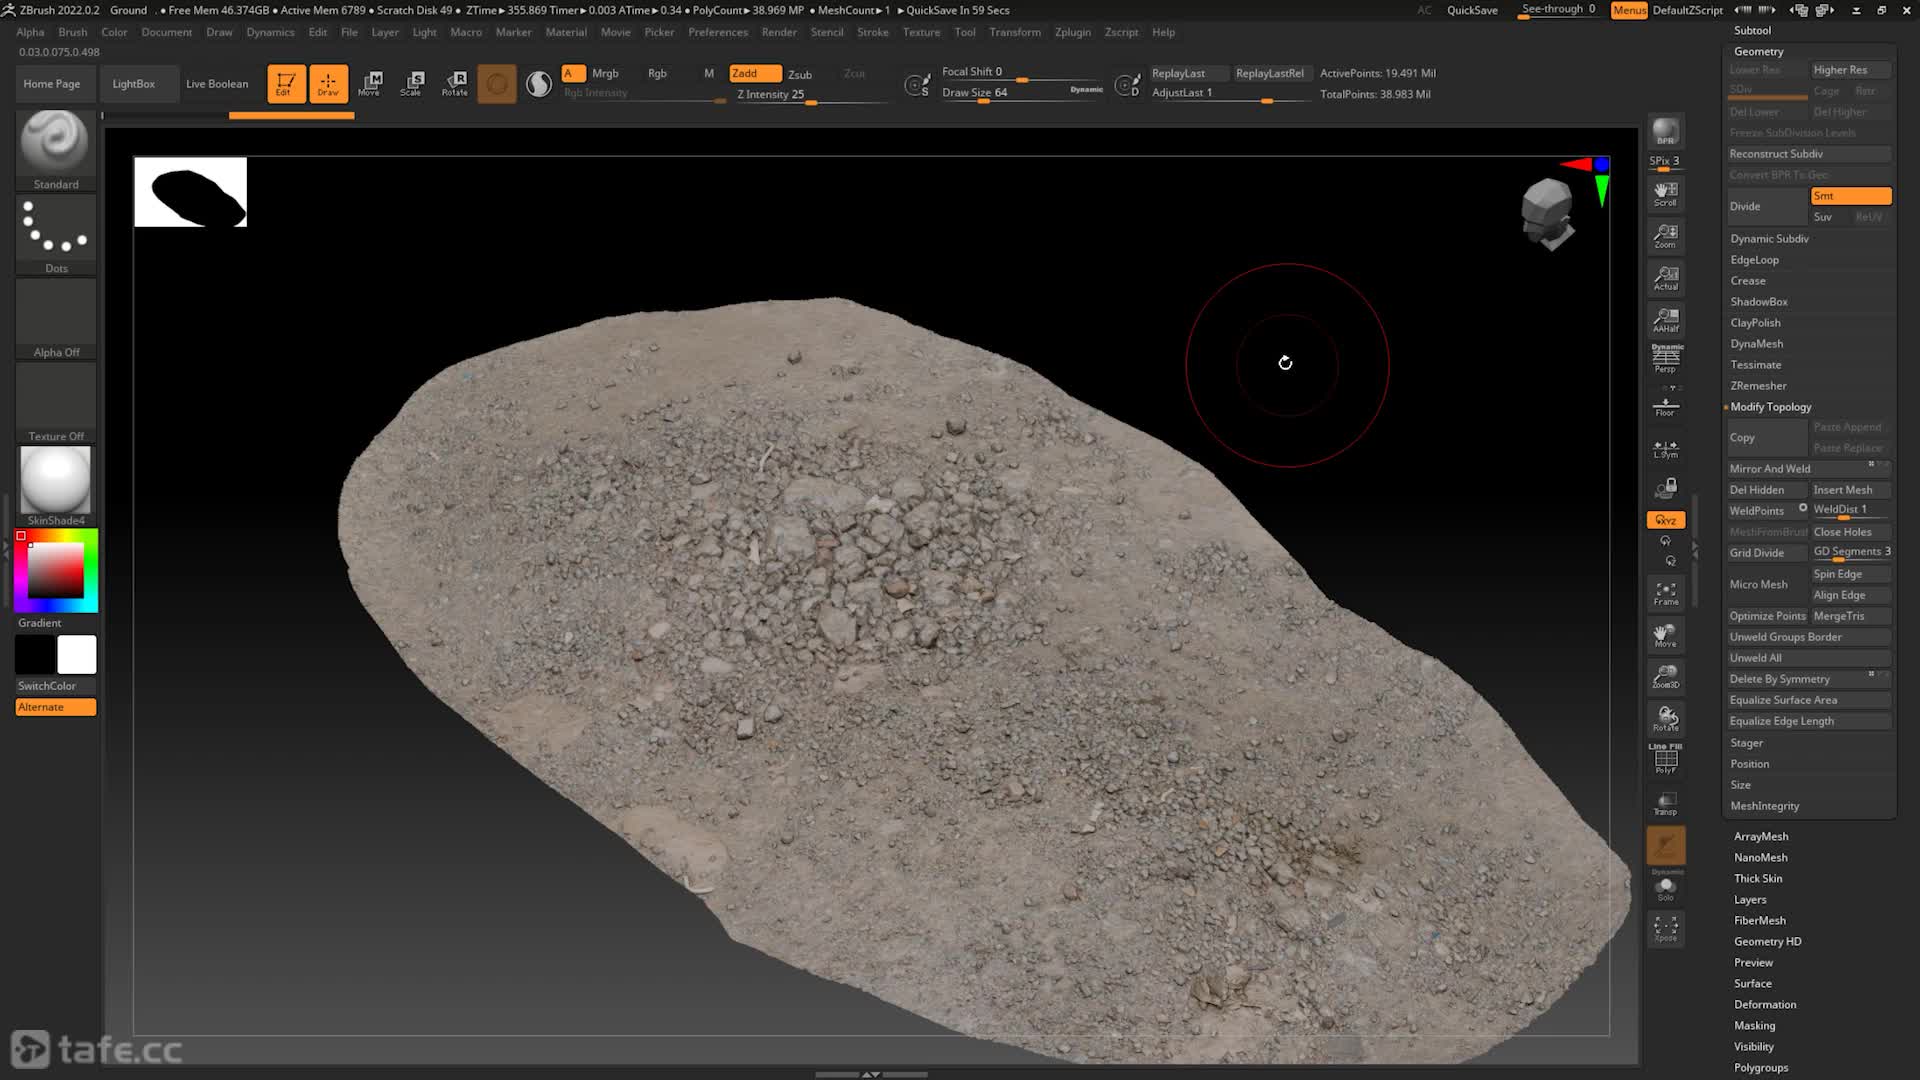Click the Frame mesh icon

click(1665, 593)
